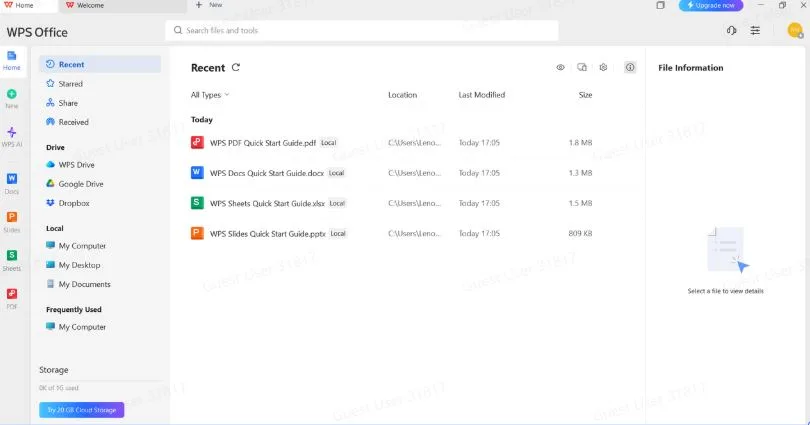Refresh the Recent file list
The width and height of the screenshot is (810, 425).
coord(236,67)
